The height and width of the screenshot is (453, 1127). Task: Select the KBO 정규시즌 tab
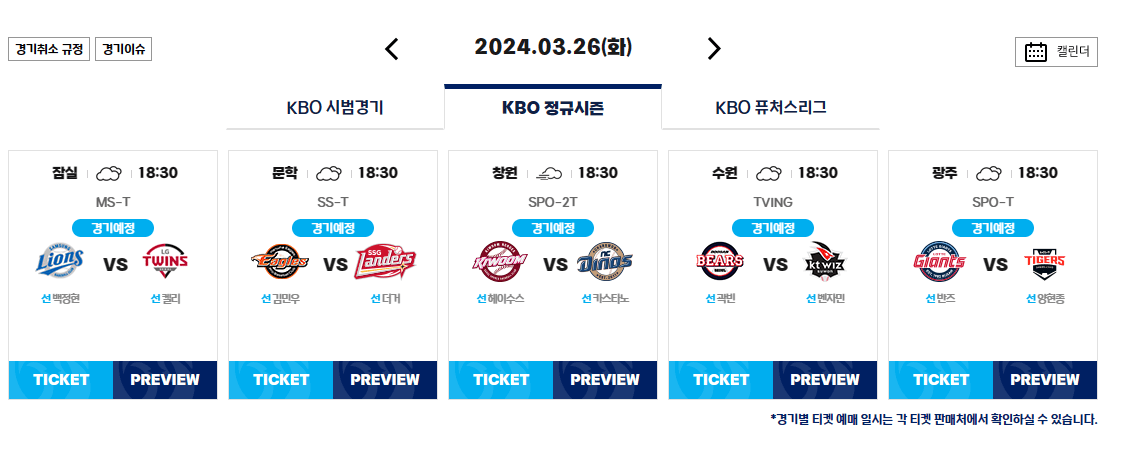[553, 108]
